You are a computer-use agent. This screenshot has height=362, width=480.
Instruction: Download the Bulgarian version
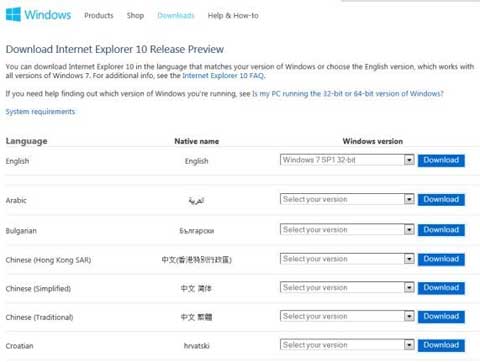pos(441,230)
